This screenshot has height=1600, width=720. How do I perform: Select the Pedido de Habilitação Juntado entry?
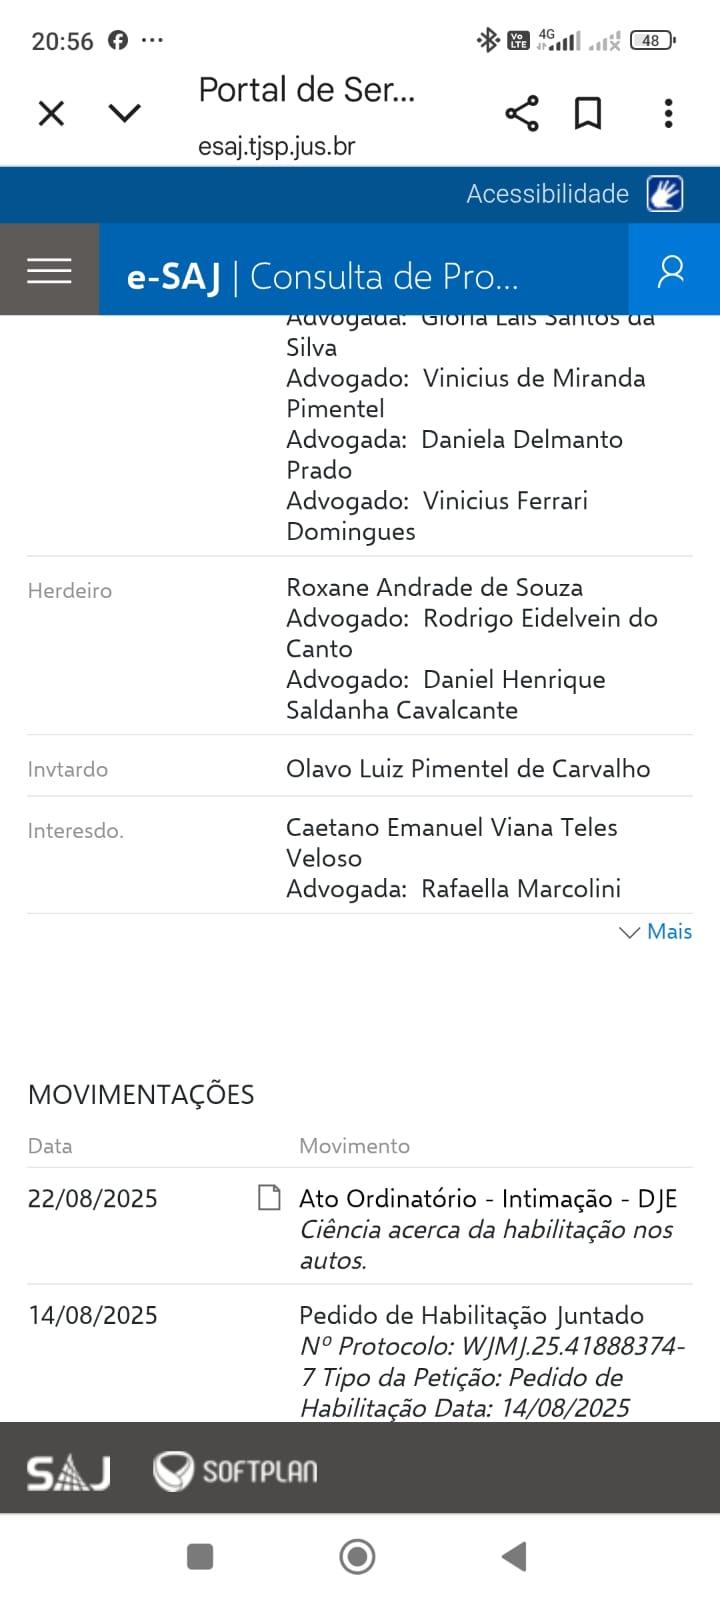(471, 1315)
